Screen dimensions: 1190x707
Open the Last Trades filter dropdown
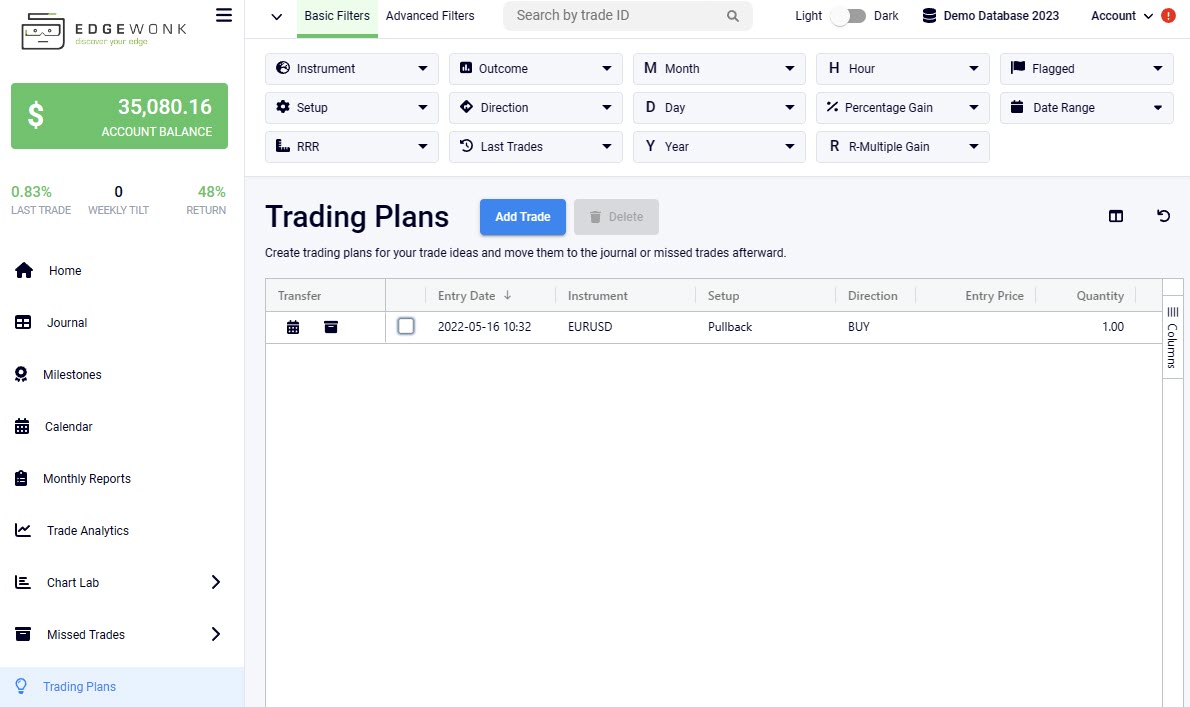click(536, 146)
